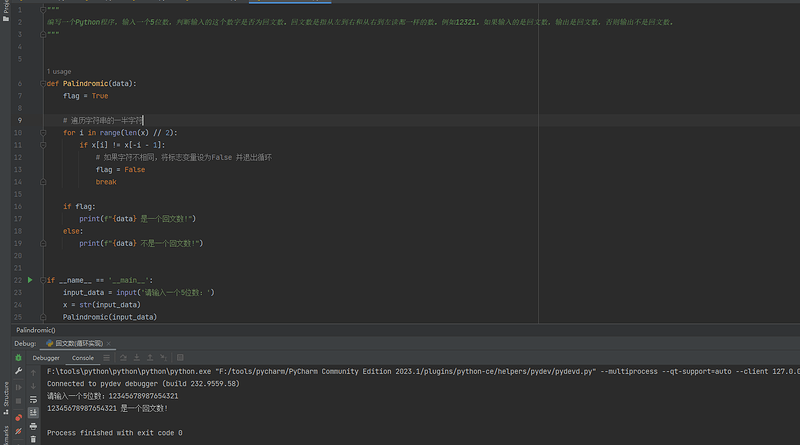
Task: Click the comment on line 9
Action: coord(103,120)
